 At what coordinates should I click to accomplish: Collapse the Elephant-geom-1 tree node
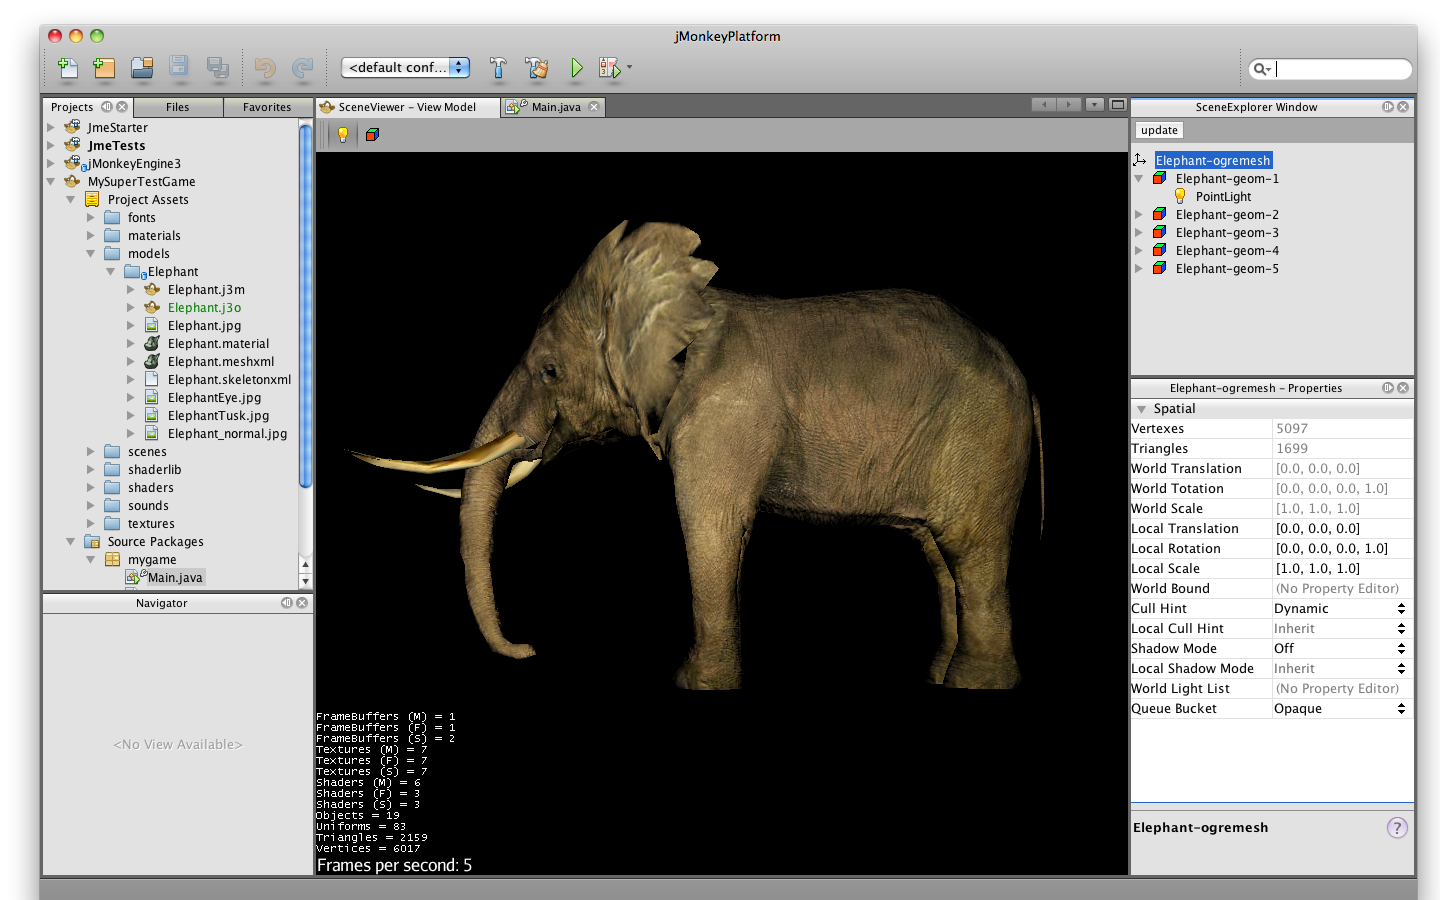(x=1140, y=178)
